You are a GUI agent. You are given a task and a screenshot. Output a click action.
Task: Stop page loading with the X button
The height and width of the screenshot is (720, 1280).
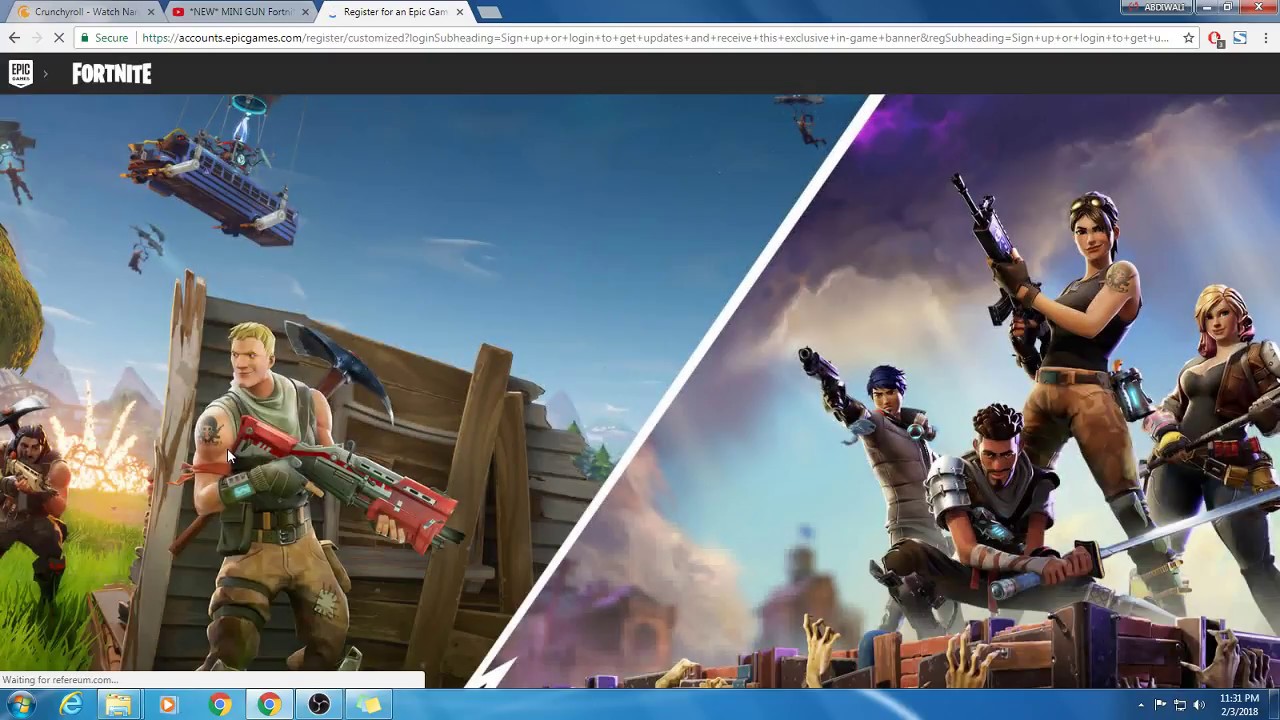point(59,38)
